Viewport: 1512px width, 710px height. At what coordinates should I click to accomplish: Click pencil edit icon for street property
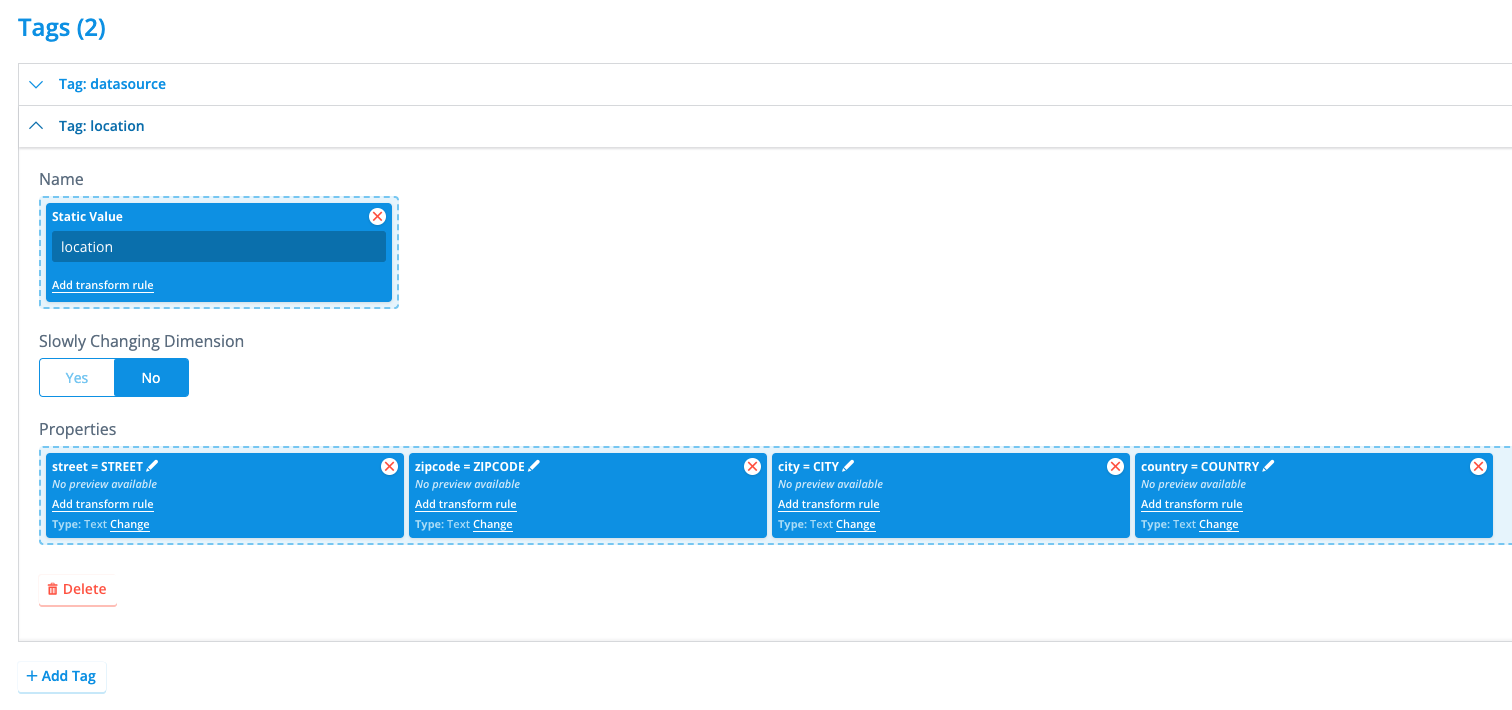(152, 466)
